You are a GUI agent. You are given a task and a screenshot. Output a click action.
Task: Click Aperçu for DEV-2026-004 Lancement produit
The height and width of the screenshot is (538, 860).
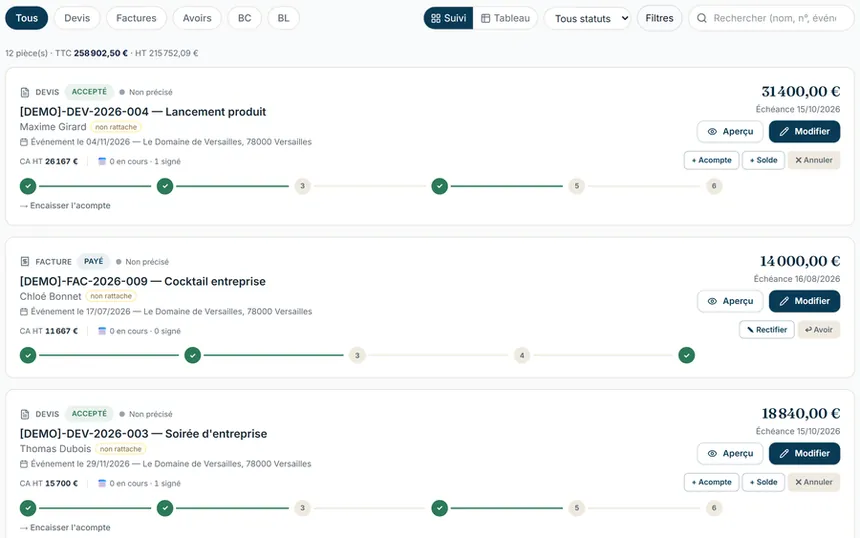tap(730, 132)
